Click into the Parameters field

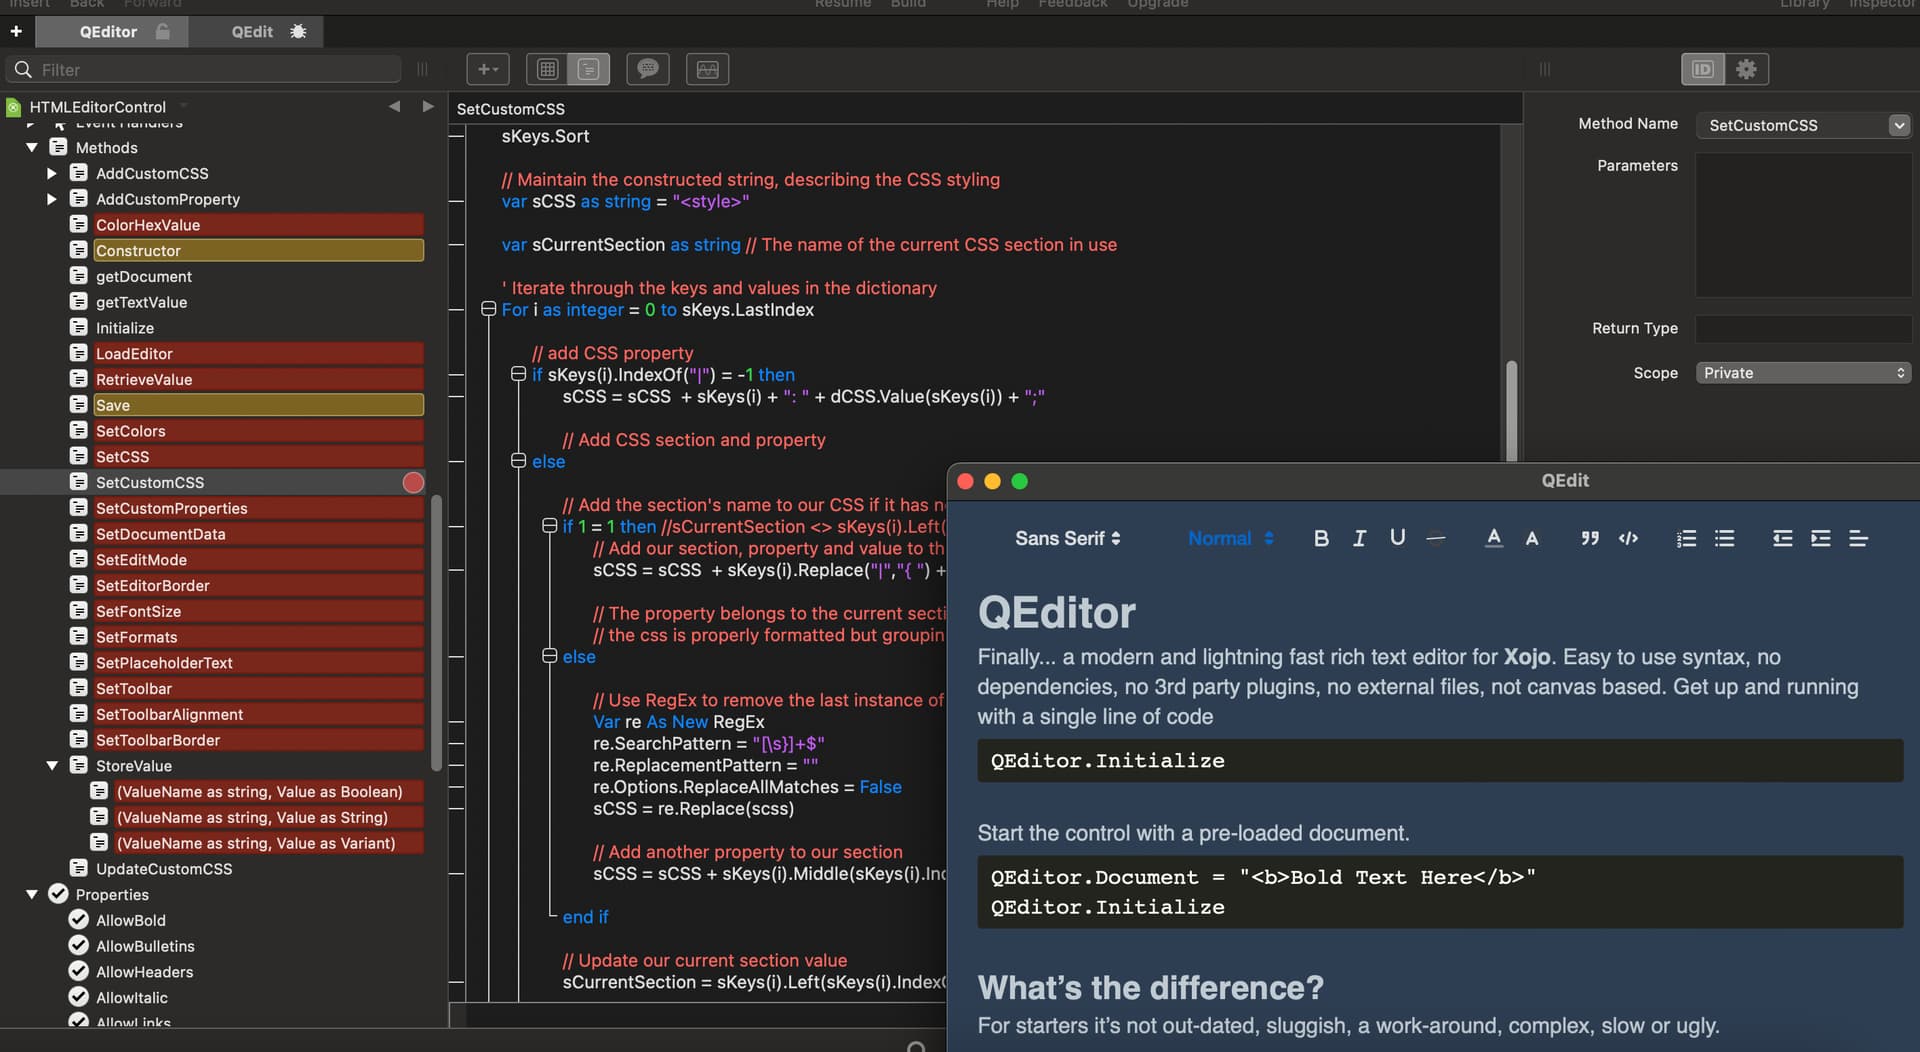1803,225
